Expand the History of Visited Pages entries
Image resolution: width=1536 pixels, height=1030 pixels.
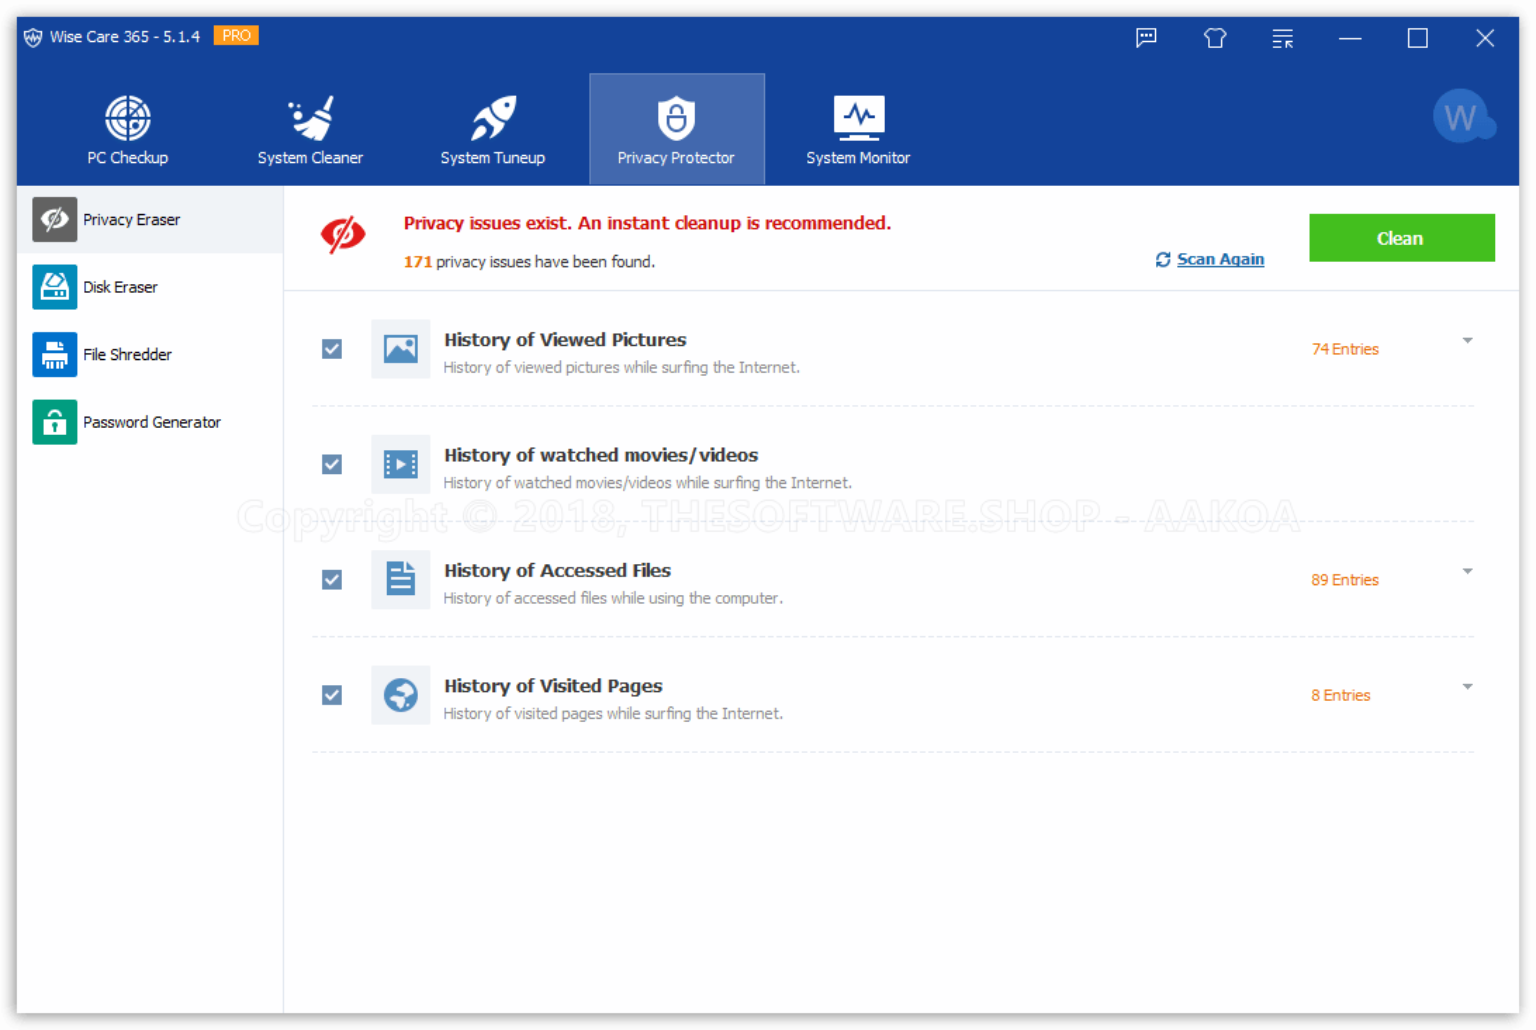click(1468, 687)
